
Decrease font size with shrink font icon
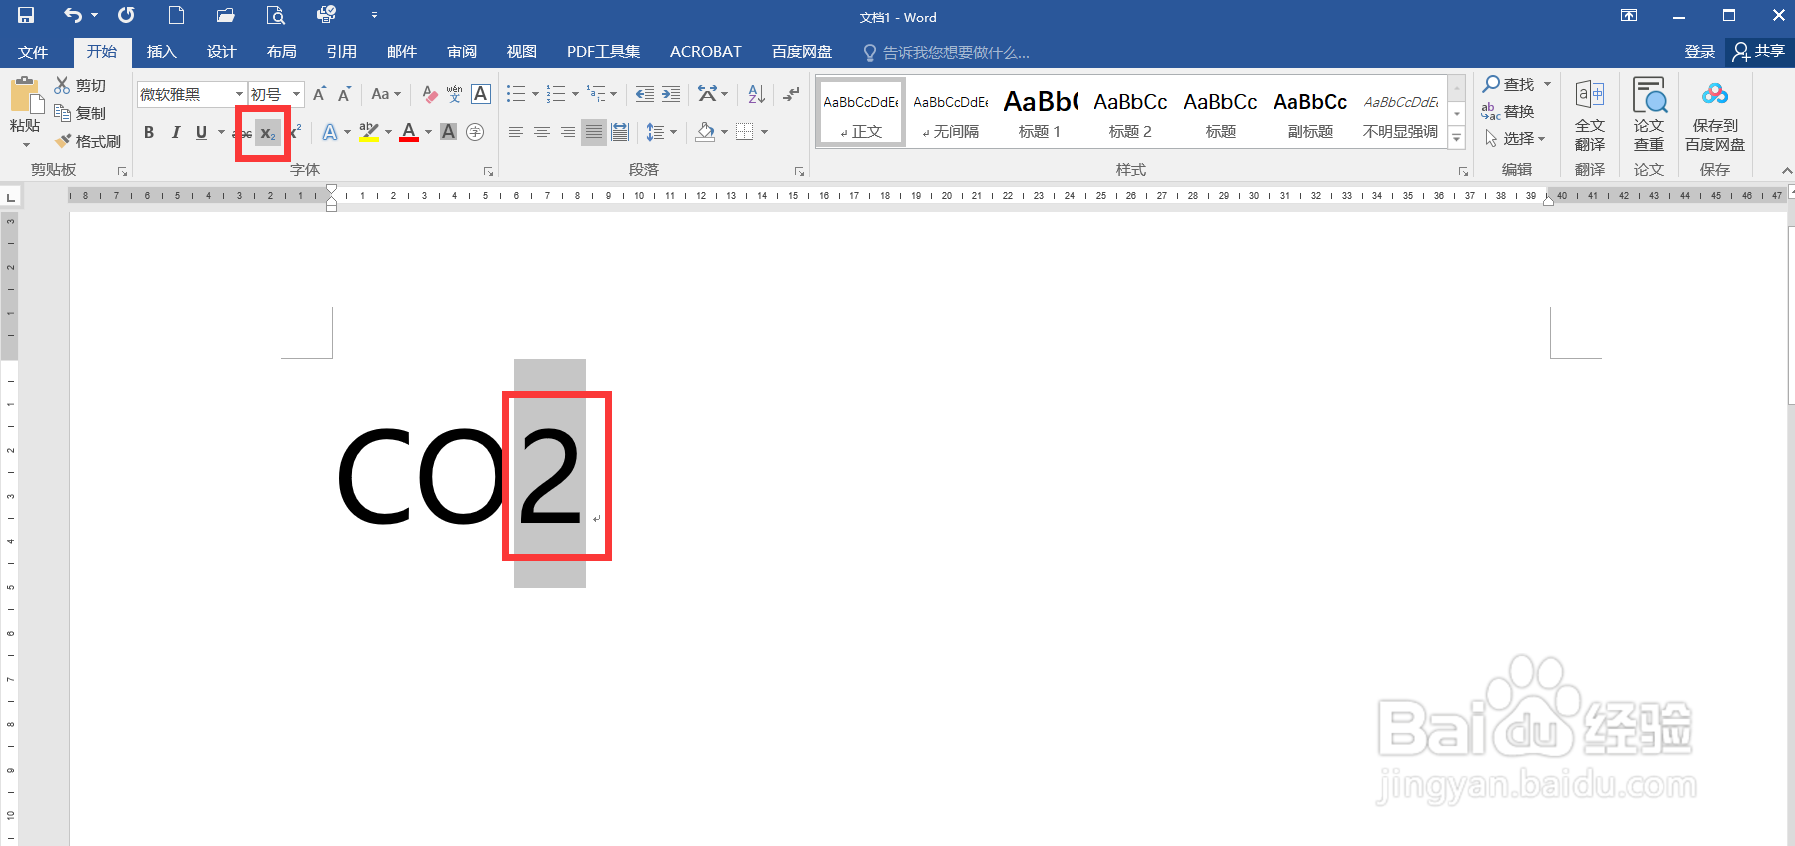pos(344,94)
